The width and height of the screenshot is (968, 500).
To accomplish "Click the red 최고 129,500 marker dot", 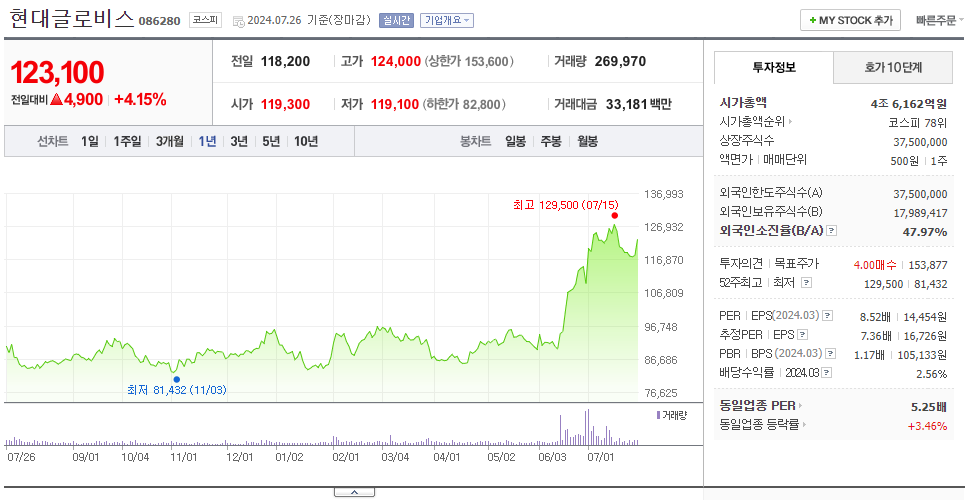I will 614,215.
